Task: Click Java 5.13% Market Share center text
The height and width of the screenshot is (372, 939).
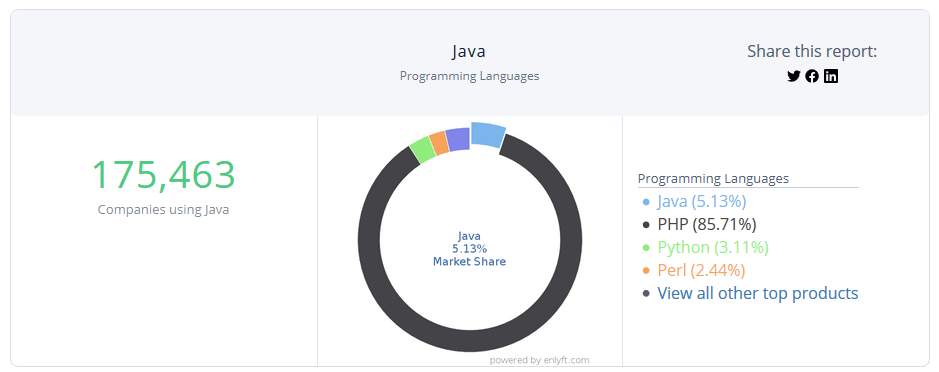Action: click(x=470, y=249)
